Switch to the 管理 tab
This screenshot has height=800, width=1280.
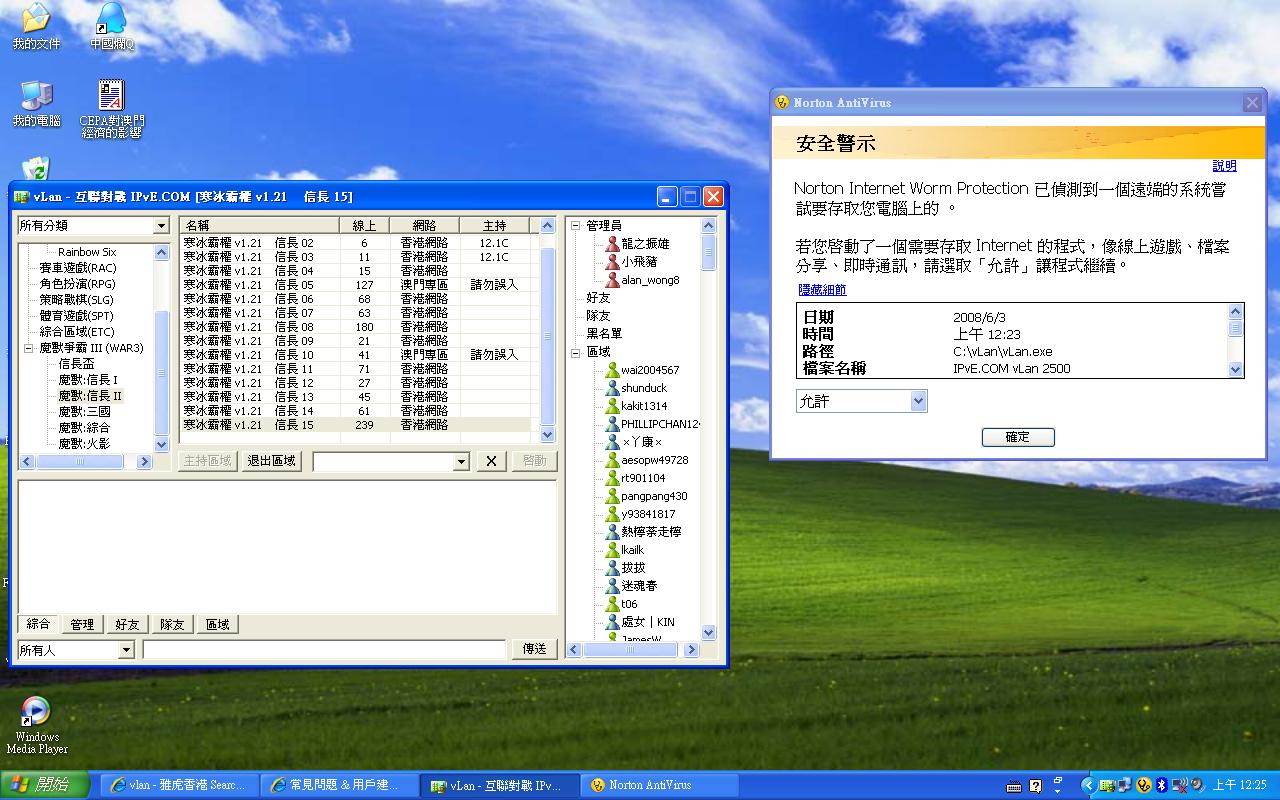click(x=82, y=623)
